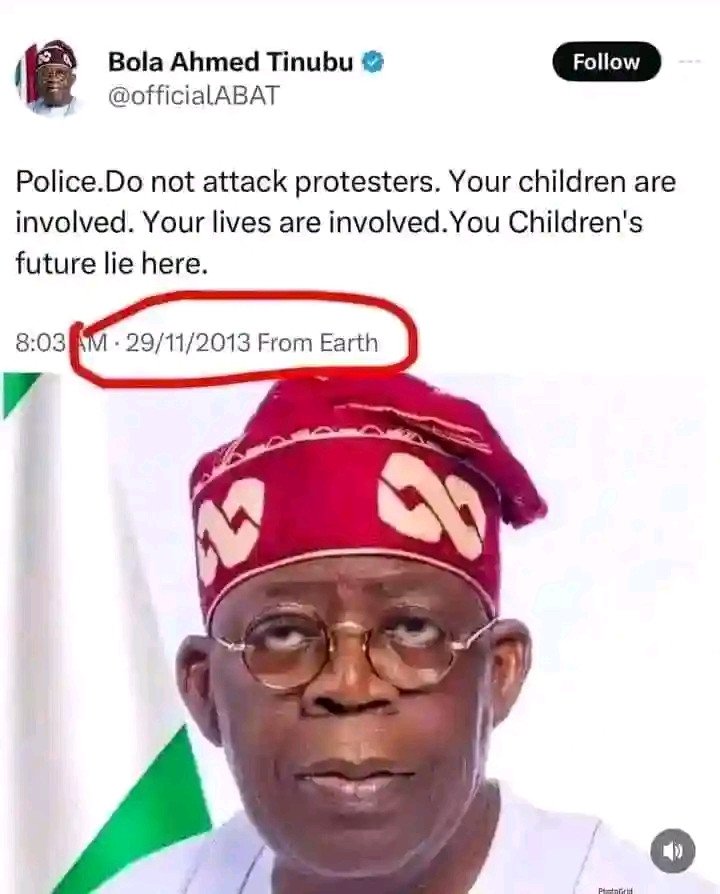The image size is (720, 894).
Task: Click the red hand-drawn circle annotation
Action: (243, 338)
